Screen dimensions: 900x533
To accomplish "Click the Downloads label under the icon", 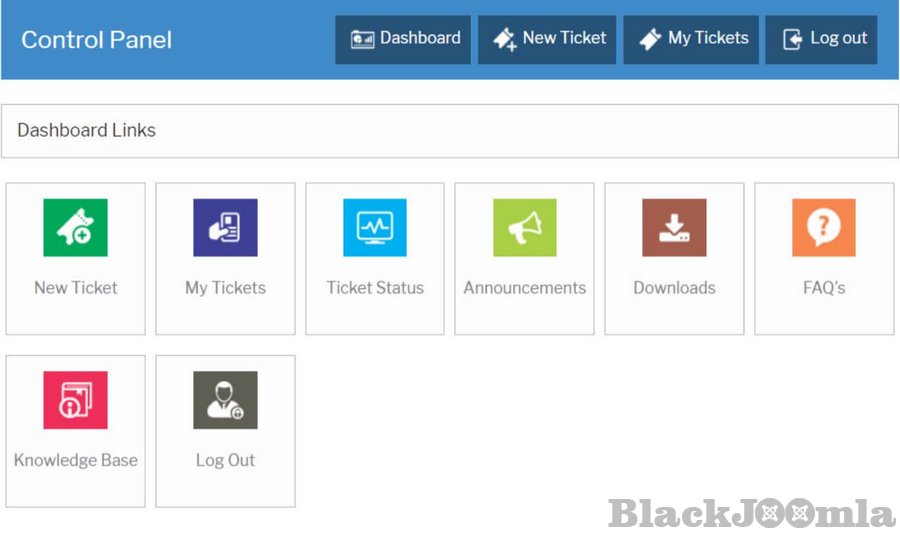I will click(674, 288).
